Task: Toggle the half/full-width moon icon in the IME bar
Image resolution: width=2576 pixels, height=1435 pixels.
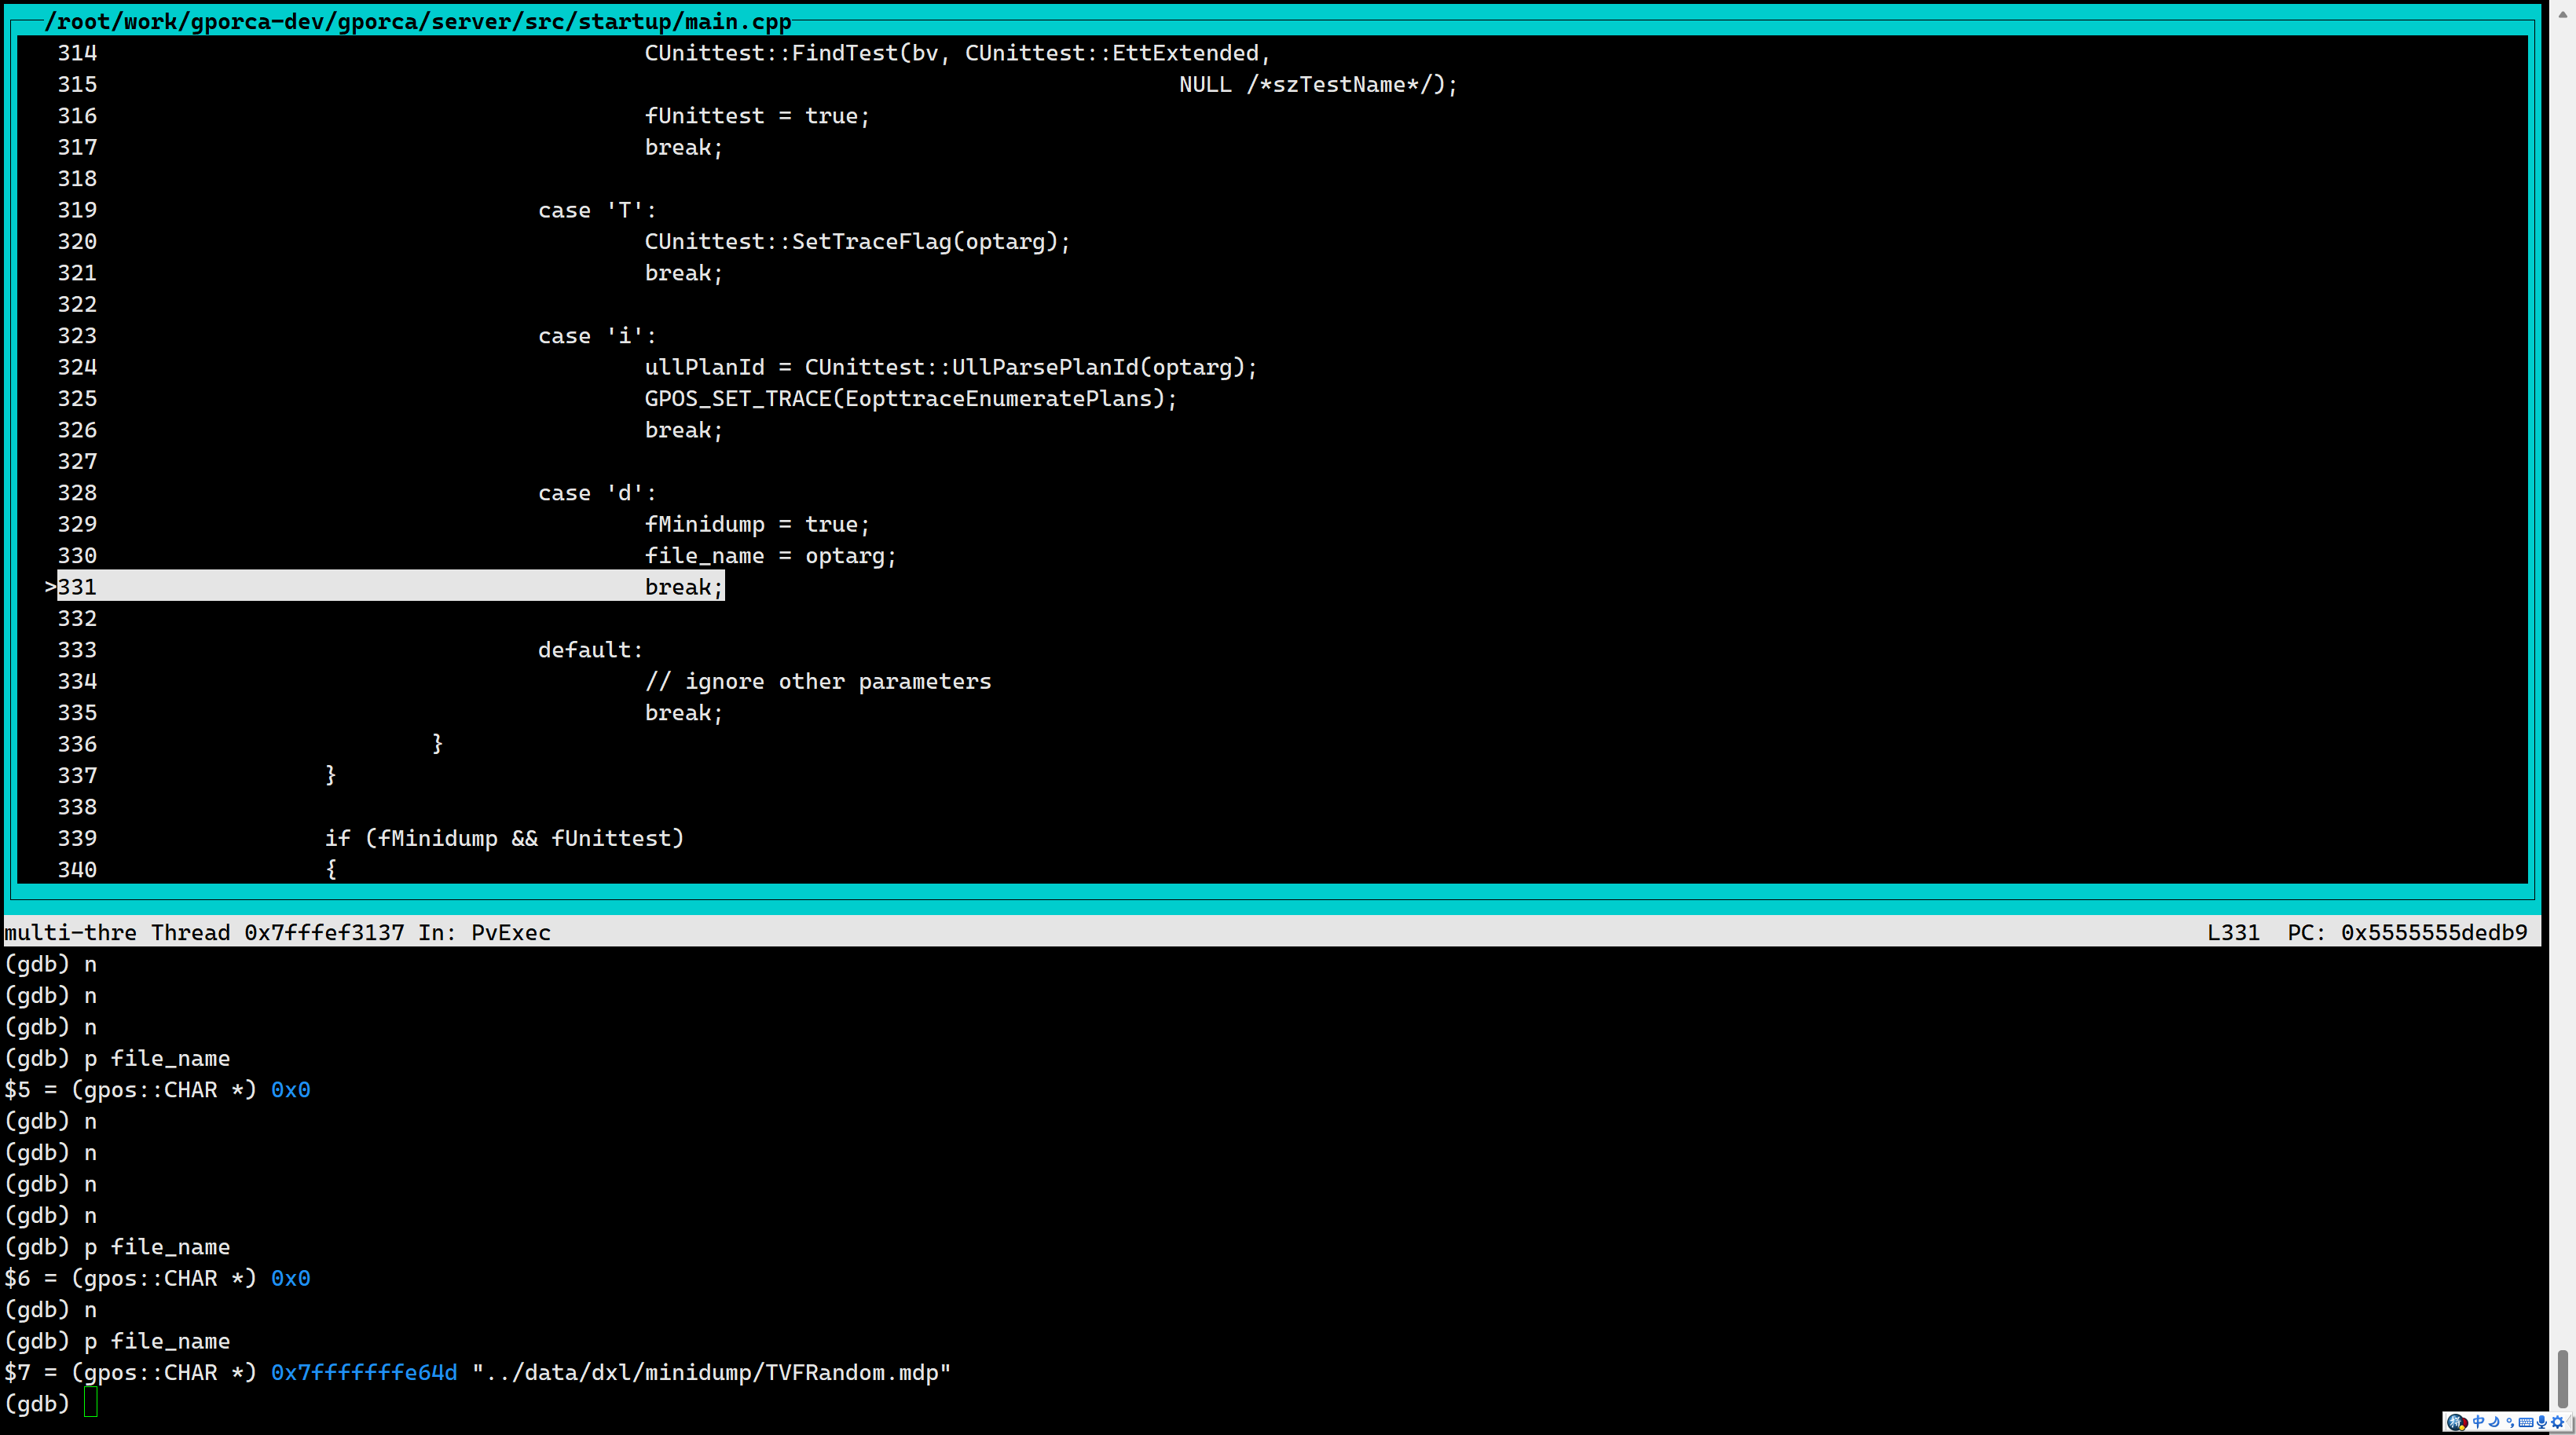Action: [2495, 1422]
